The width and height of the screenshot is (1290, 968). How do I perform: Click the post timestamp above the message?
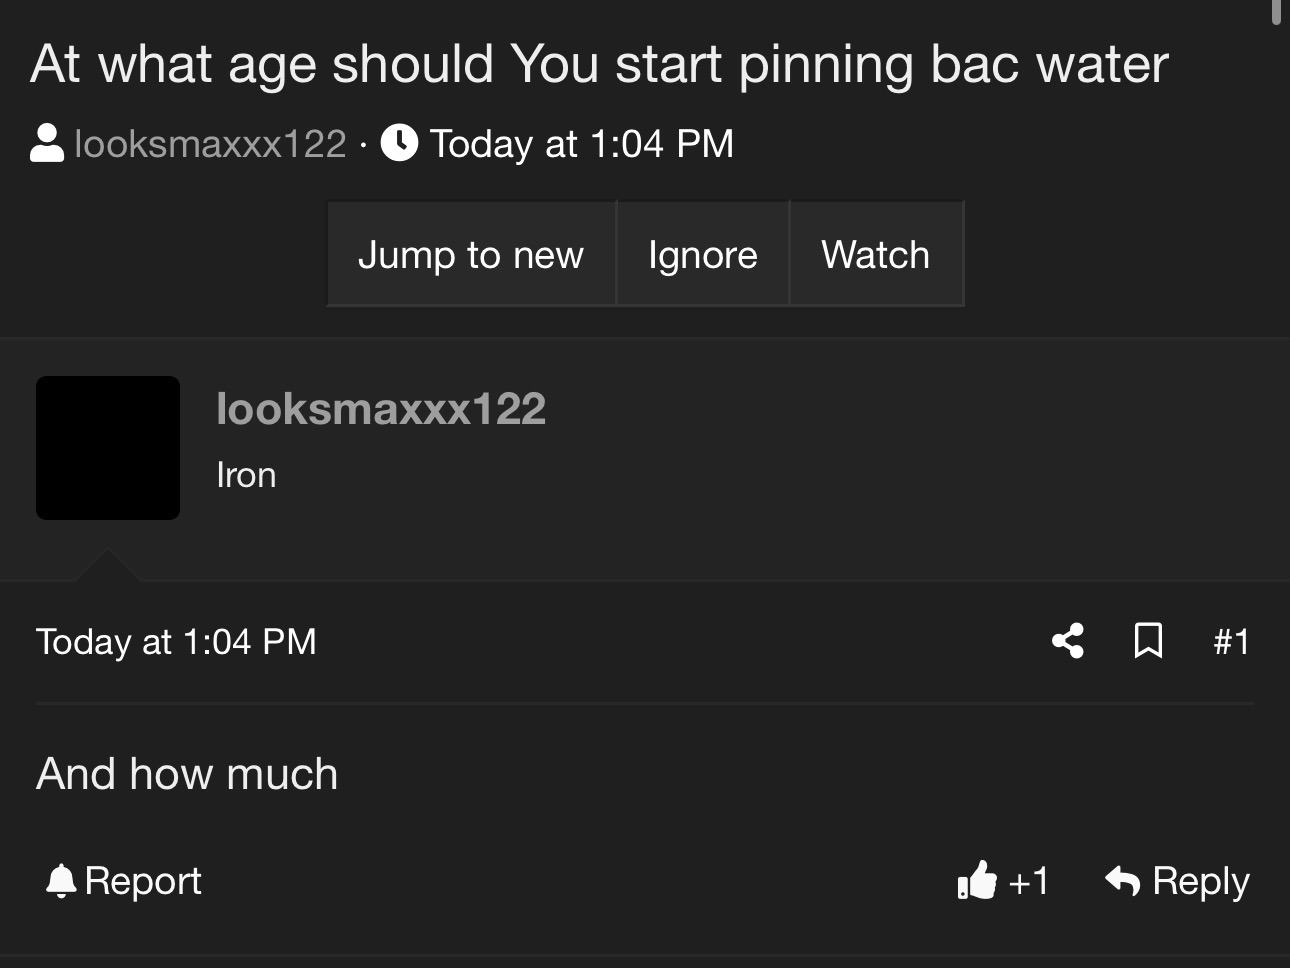176,641
